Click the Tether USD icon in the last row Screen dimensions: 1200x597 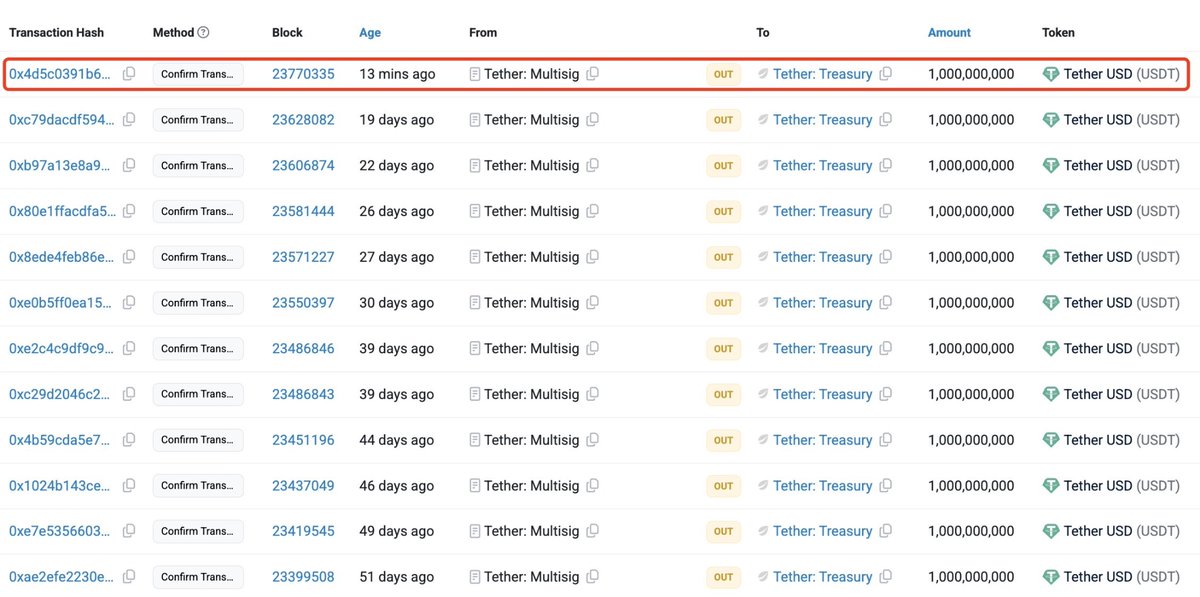click(1050, 577)
